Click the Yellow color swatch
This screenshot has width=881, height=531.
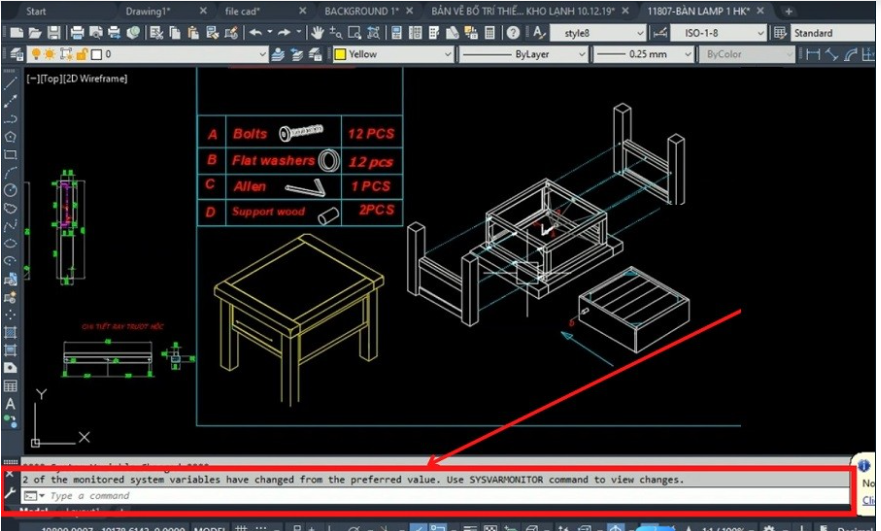[340, 54]
